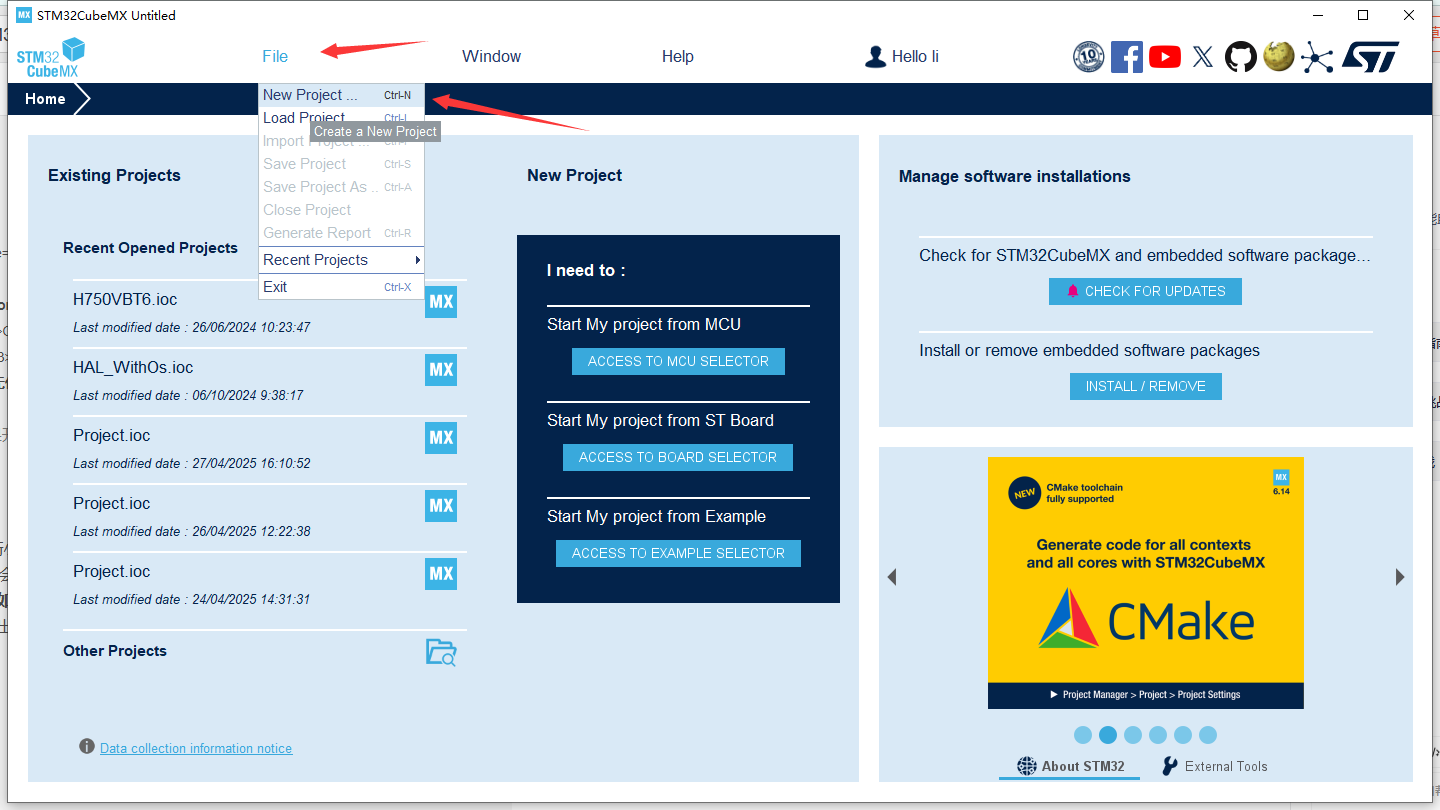Image resolution: width=1440 pixels, height=810 pixels.
Task: Open the Facebook icon link
Action: pyautogui.click(x=1127, y=57)
